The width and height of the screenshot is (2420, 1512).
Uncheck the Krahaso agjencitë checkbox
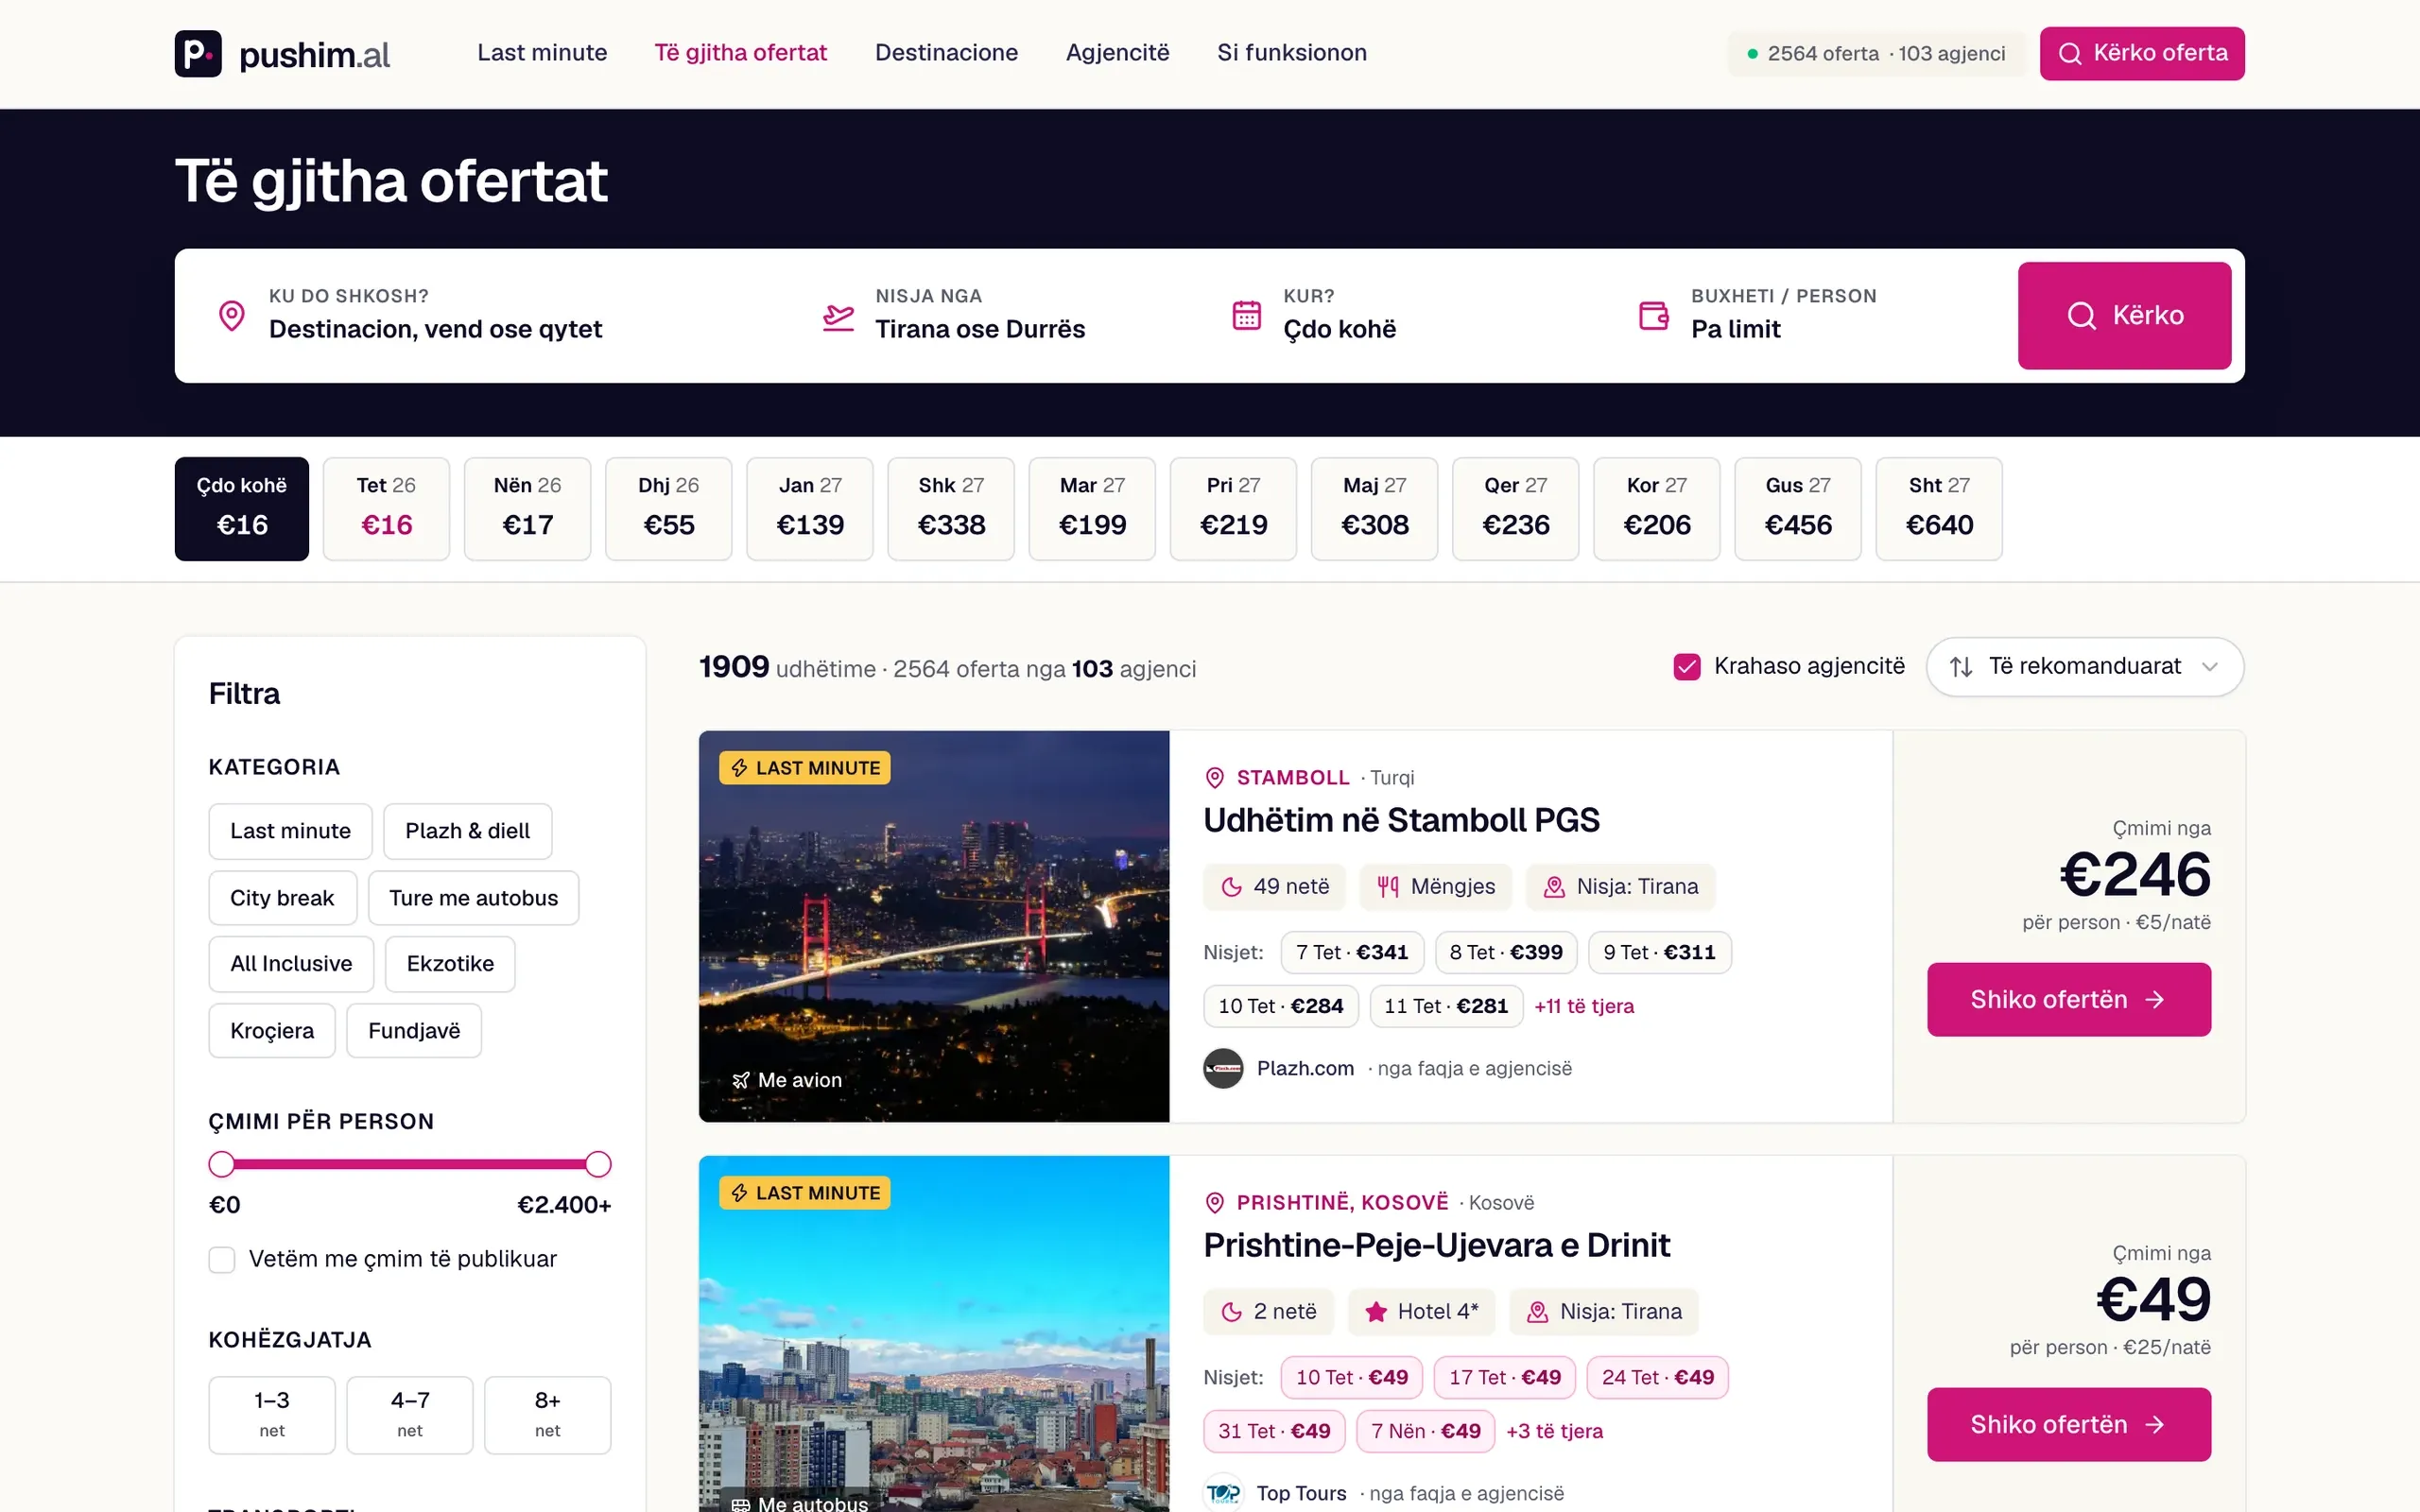(x=1687, y=667)
